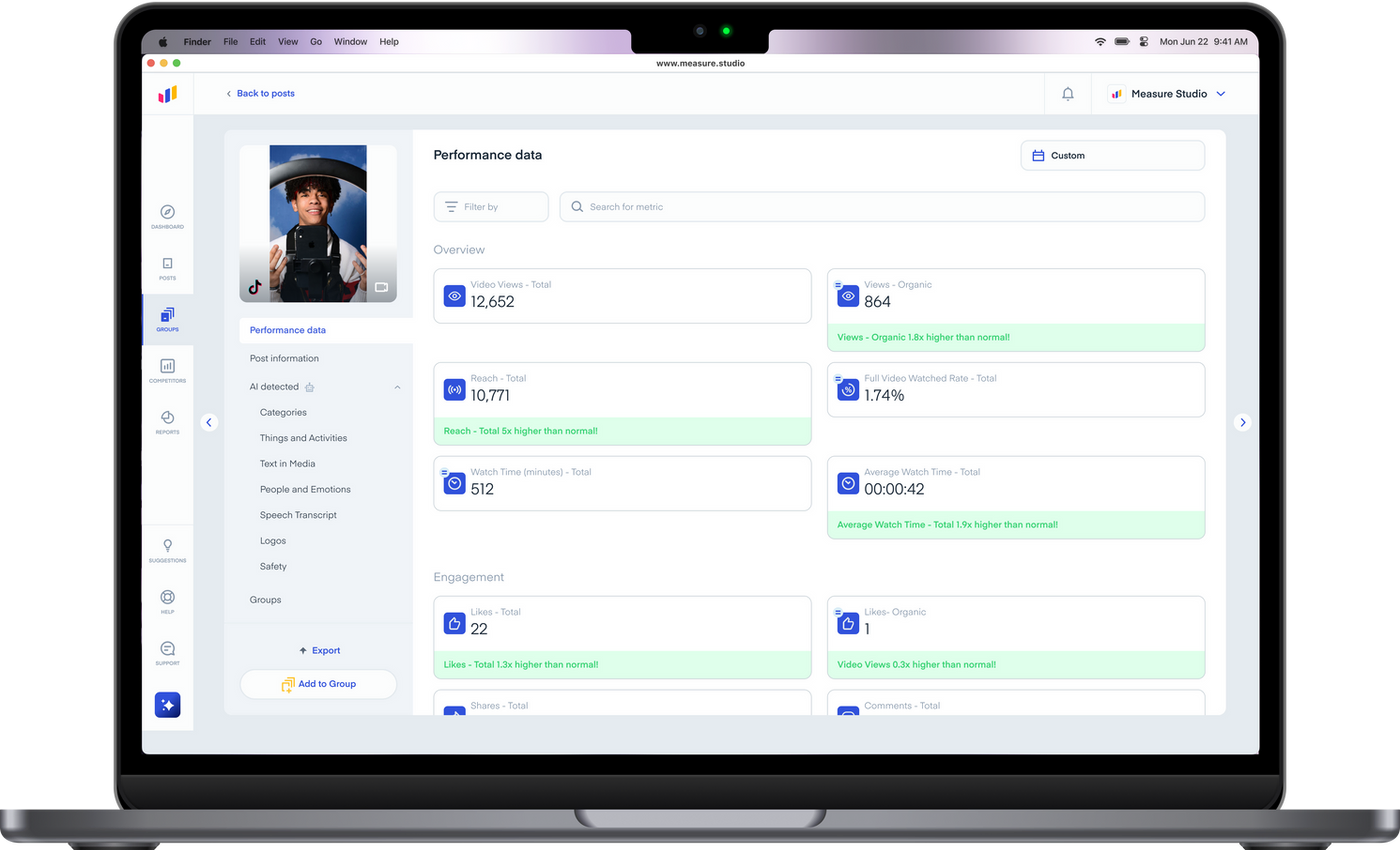Viewport: 1400px width, 850px height.
Task: Click the Comments - Total card
Action: point(1016,702)
